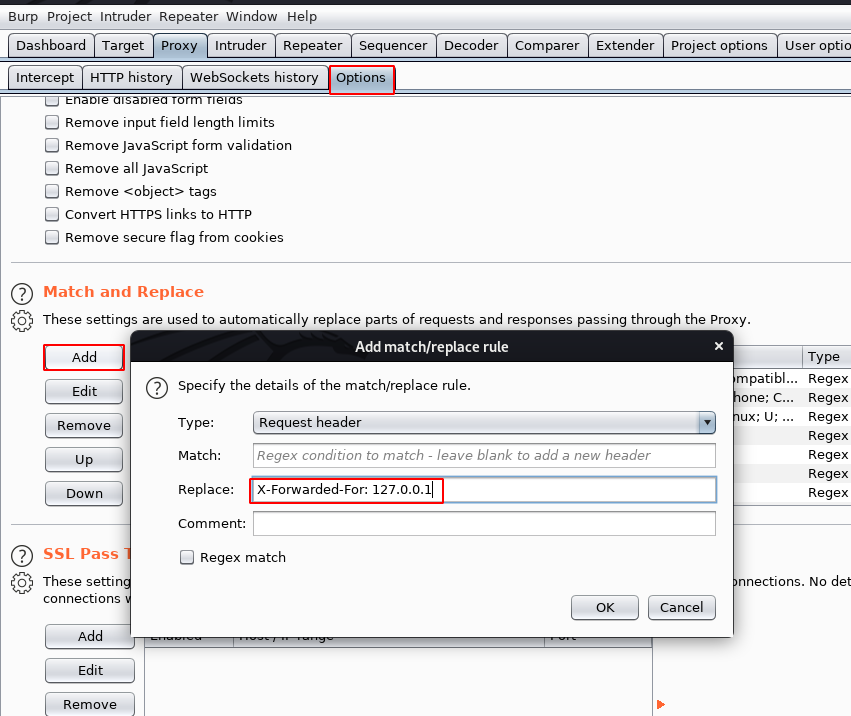
Task: Open the Repeater menu in menu bar
Action: (x=188, y=17)
